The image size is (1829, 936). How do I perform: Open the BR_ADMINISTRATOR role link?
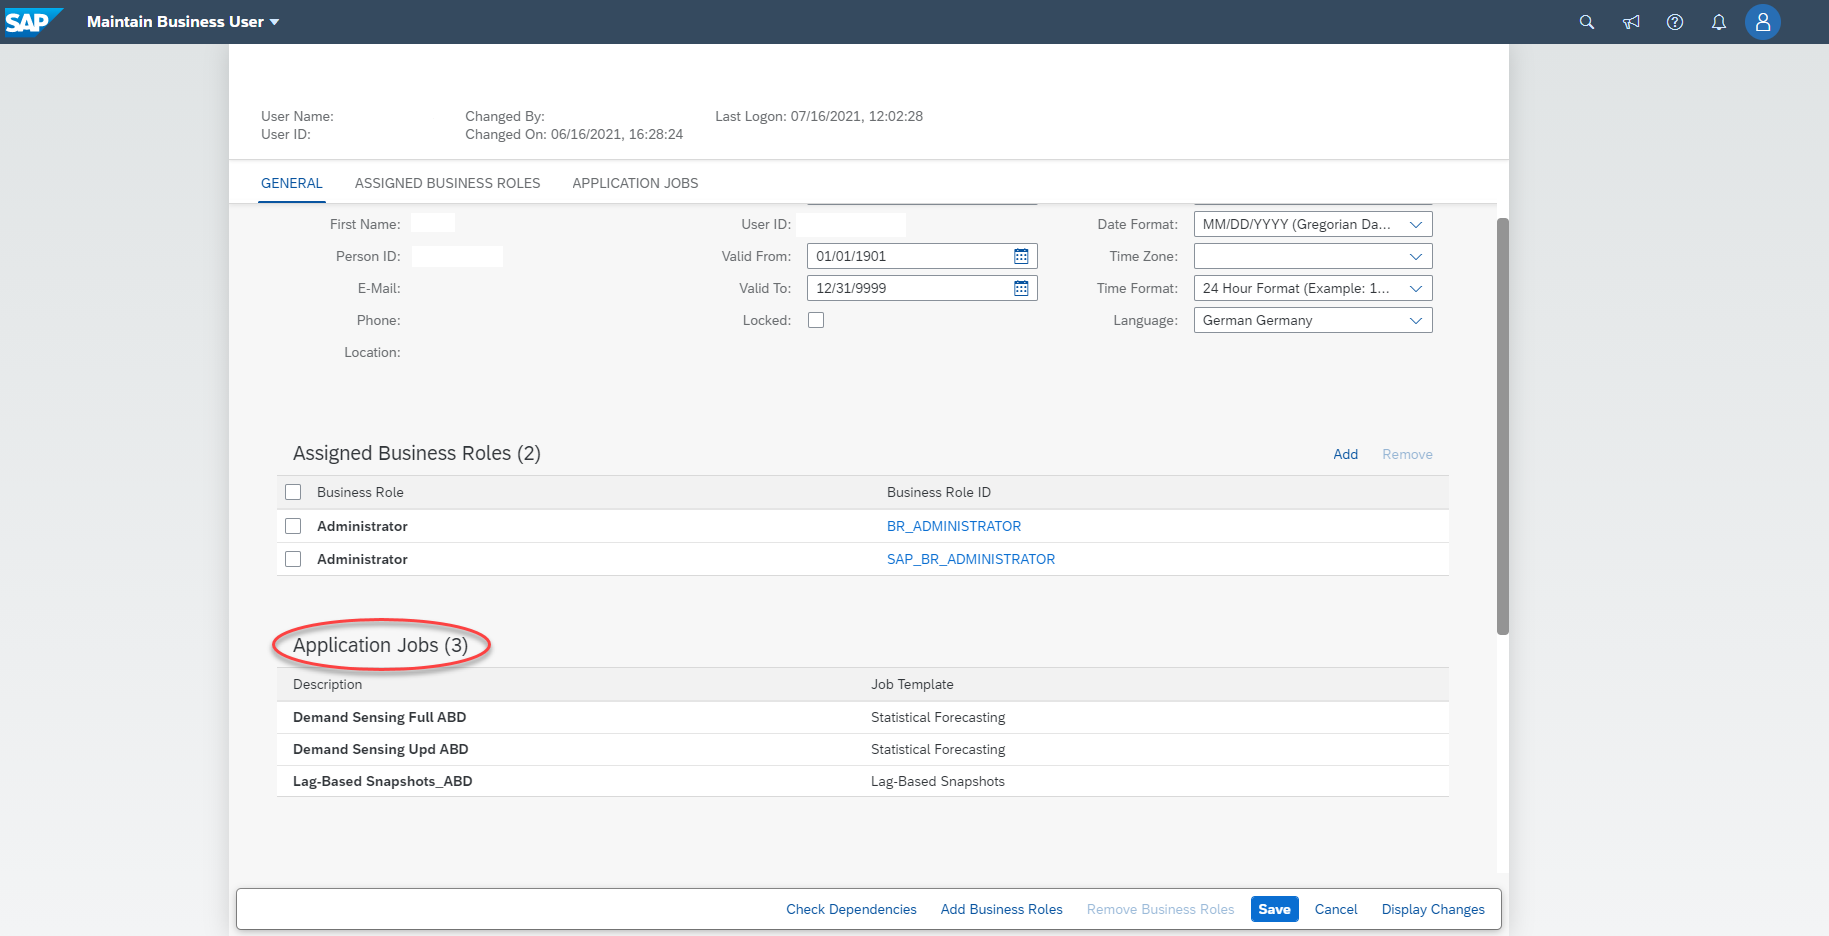coord(954,526)
